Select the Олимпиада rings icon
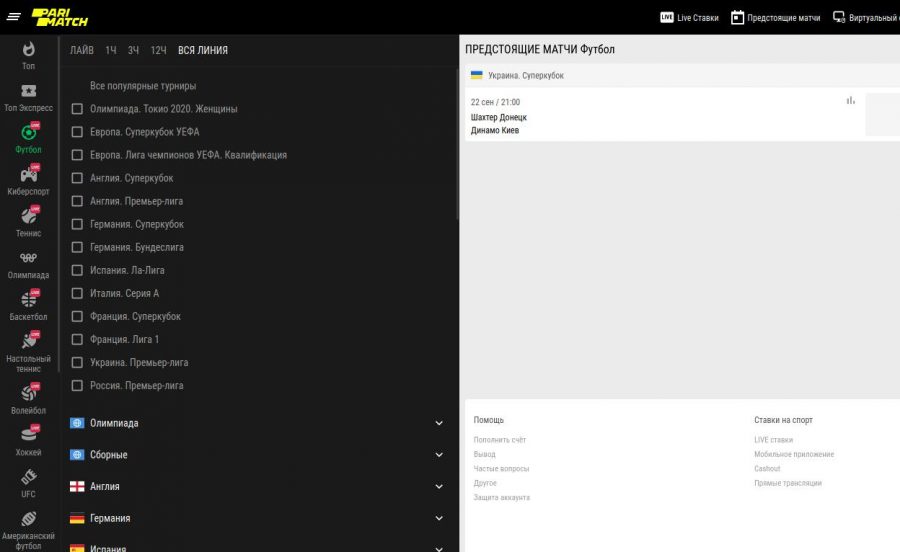Image resolution: width=900 pixels, height=552 pixels. click(28, 258)
